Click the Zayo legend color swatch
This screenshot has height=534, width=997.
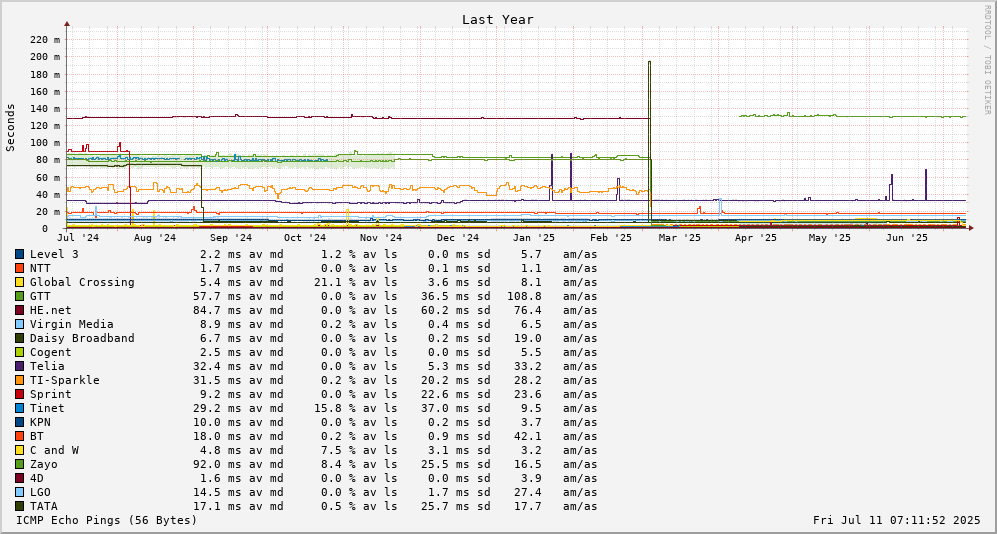pyautogui.click(x=20, y=464)
